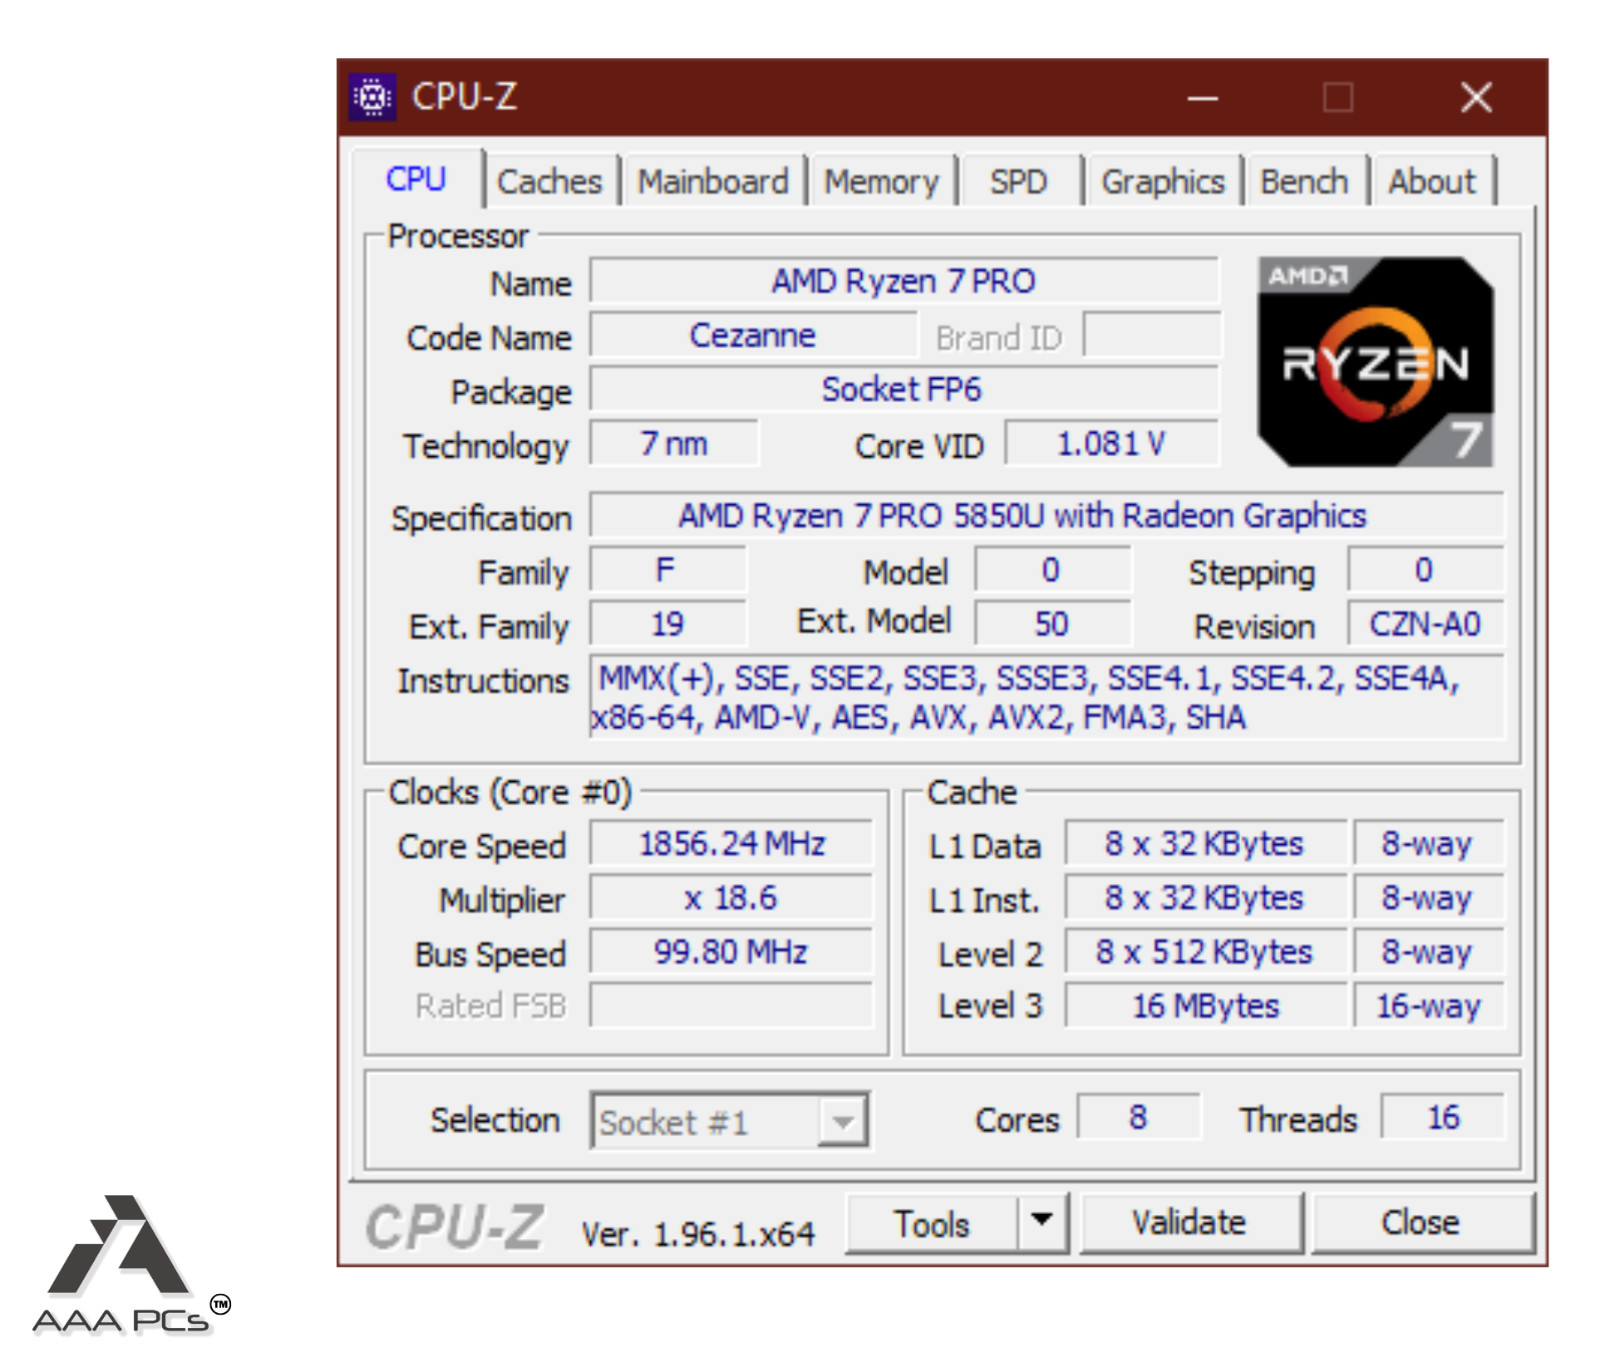Click the Technology value 7 nm
This screenshot has height=1371, width=1600.
click(674, 443)
